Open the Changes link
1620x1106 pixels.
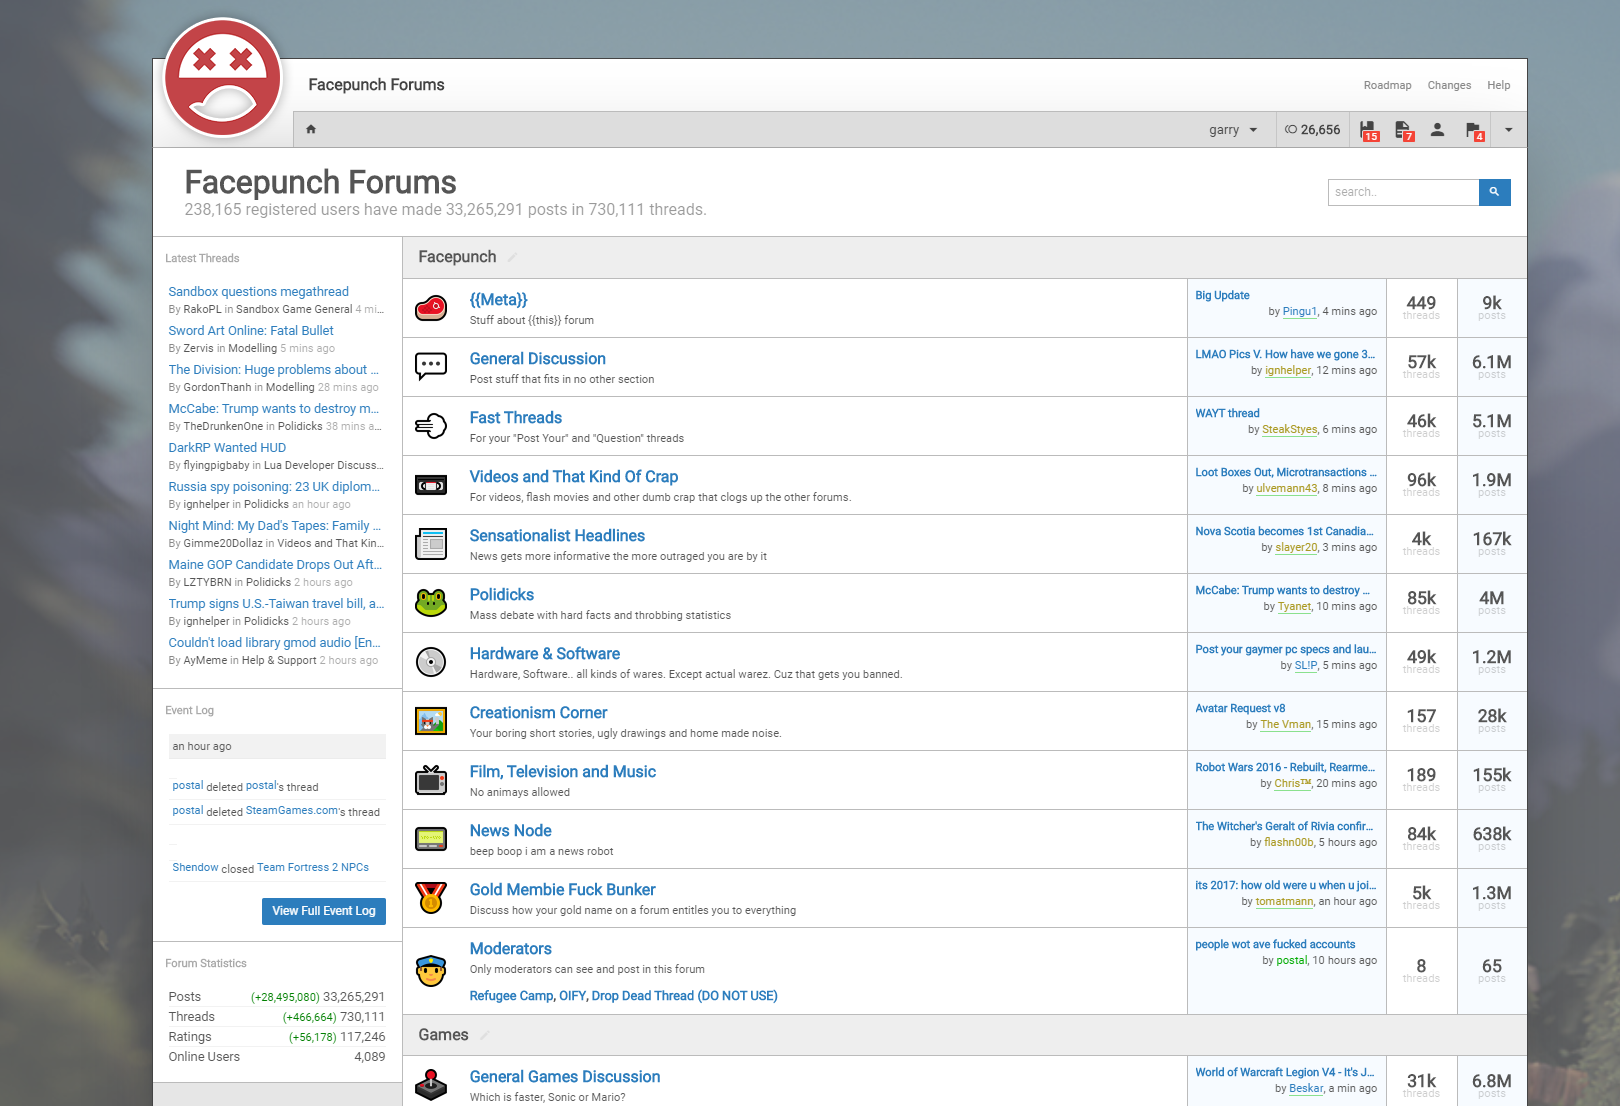tap(1449, 85)
